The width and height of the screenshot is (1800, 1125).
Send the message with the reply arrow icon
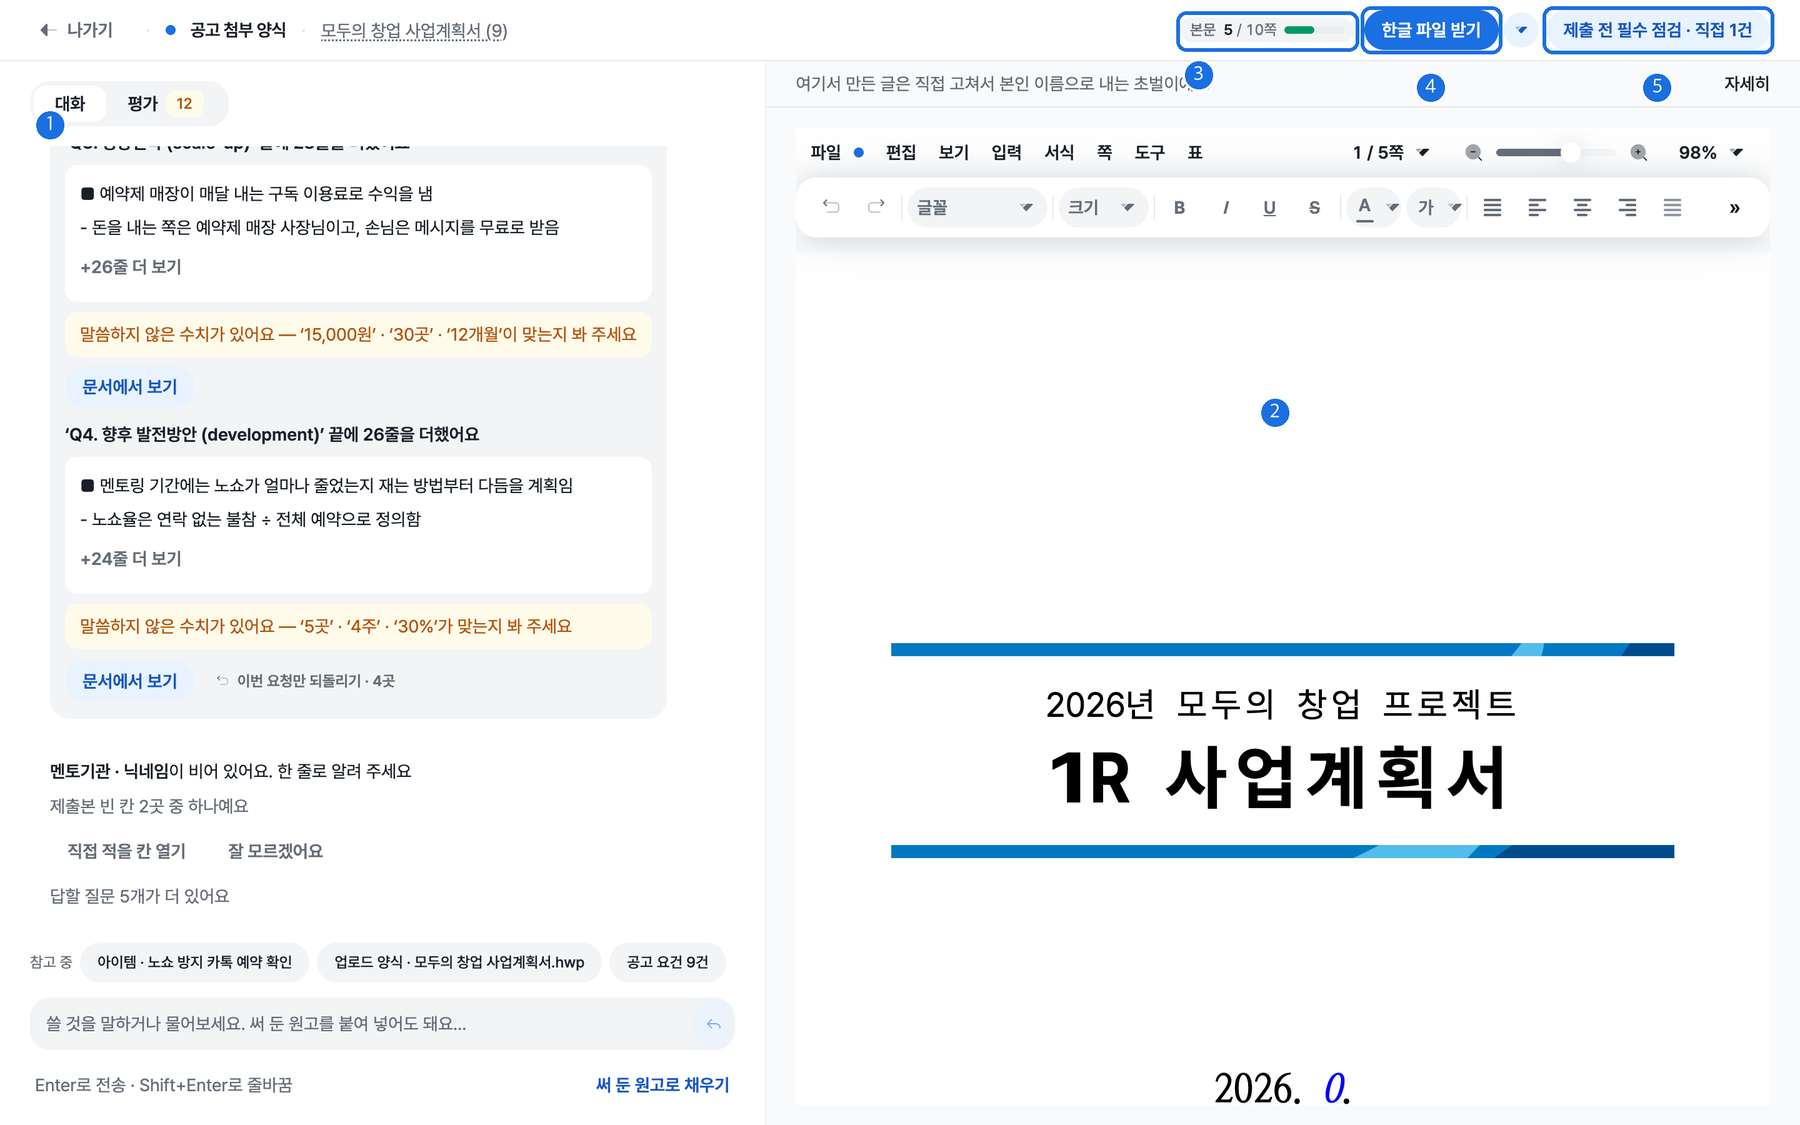click(x=713, y=1024)
